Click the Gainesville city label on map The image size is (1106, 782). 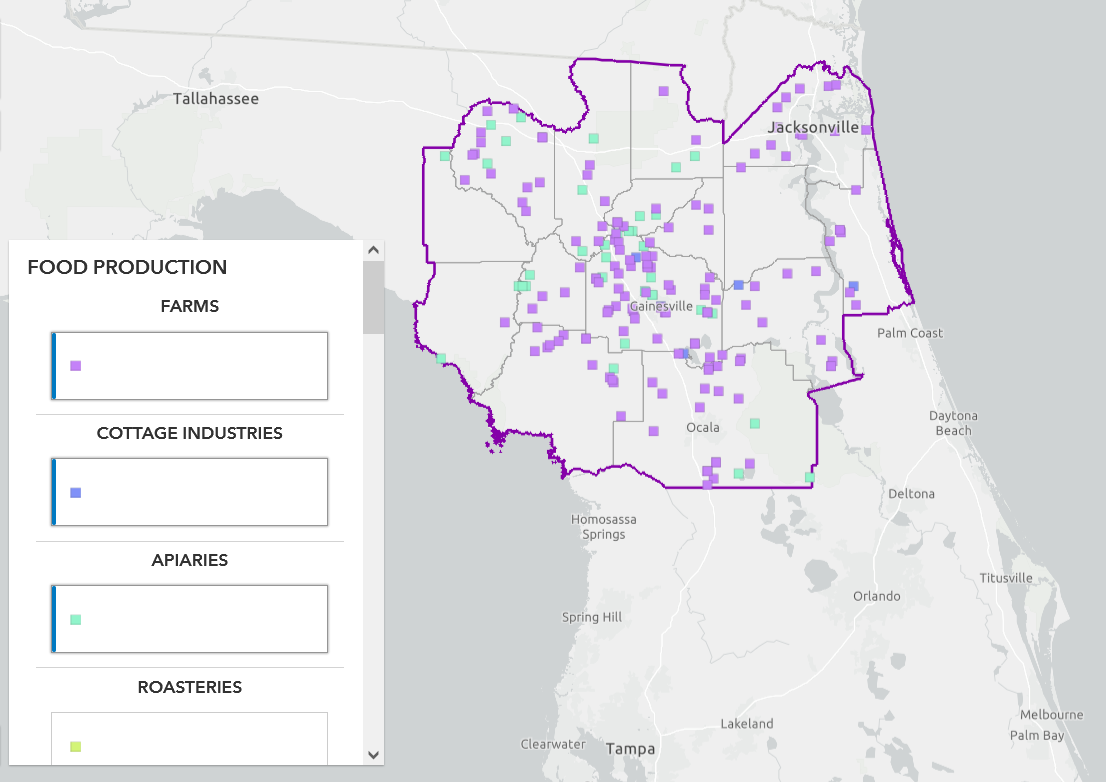[x=661, y=306]
